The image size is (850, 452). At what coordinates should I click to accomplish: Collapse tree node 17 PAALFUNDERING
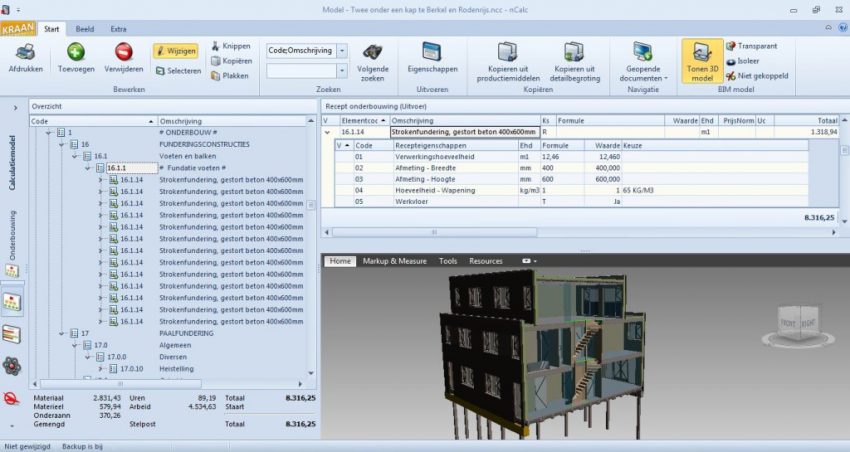[62, 333]
